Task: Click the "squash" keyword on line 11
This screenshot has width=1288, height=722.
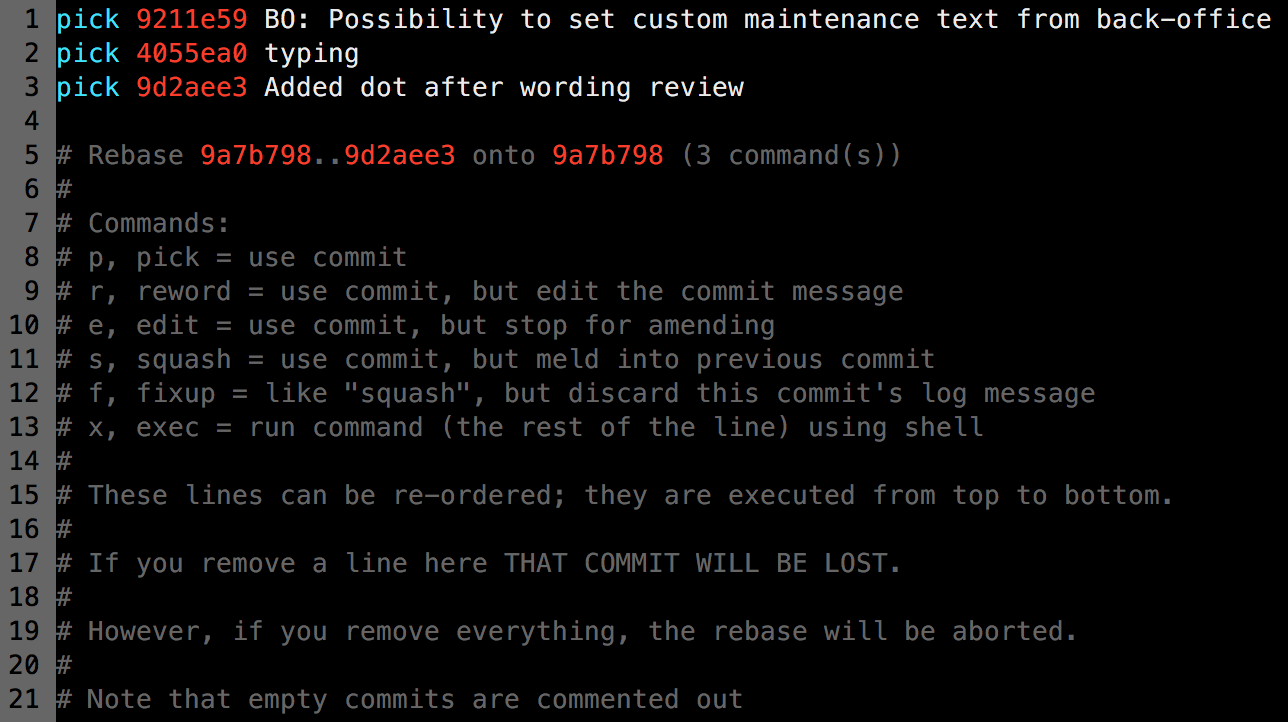Action: [x=184, y=360]
